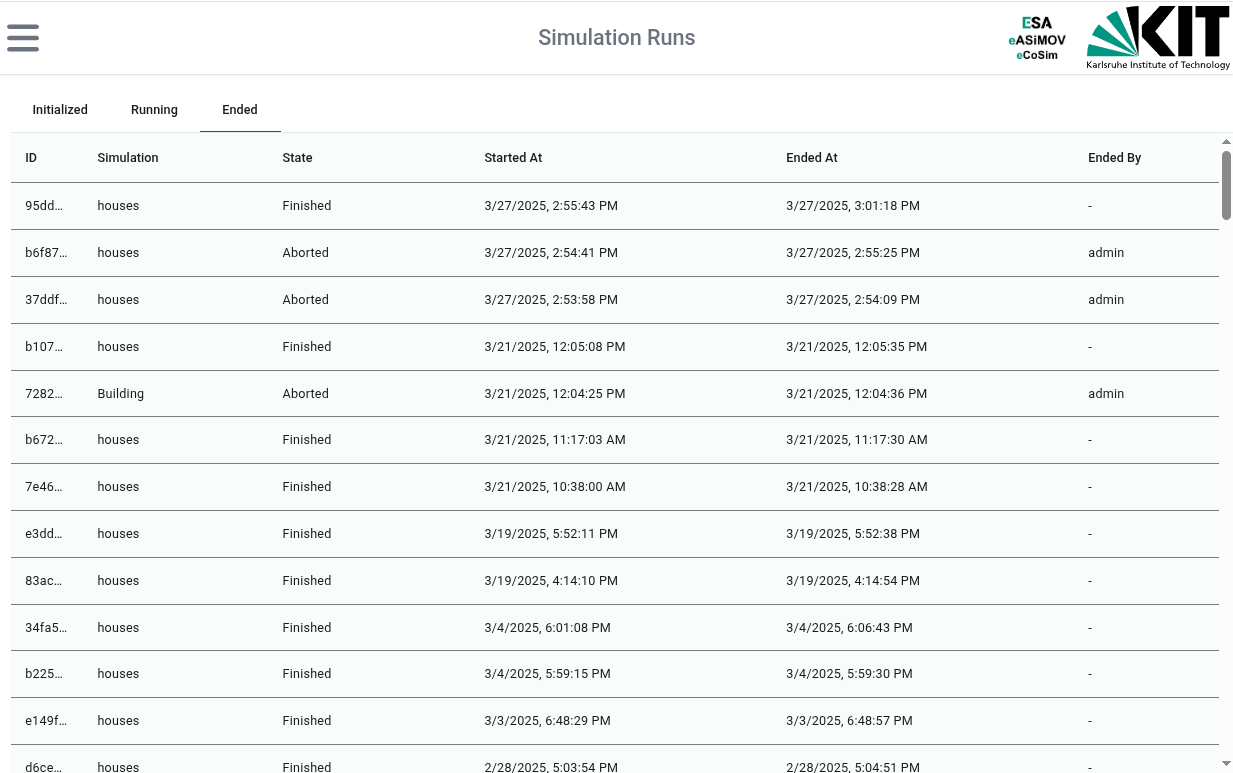Click the Ended By column header
Viewport: 1233px width, 773px height.
point(1114,158)
